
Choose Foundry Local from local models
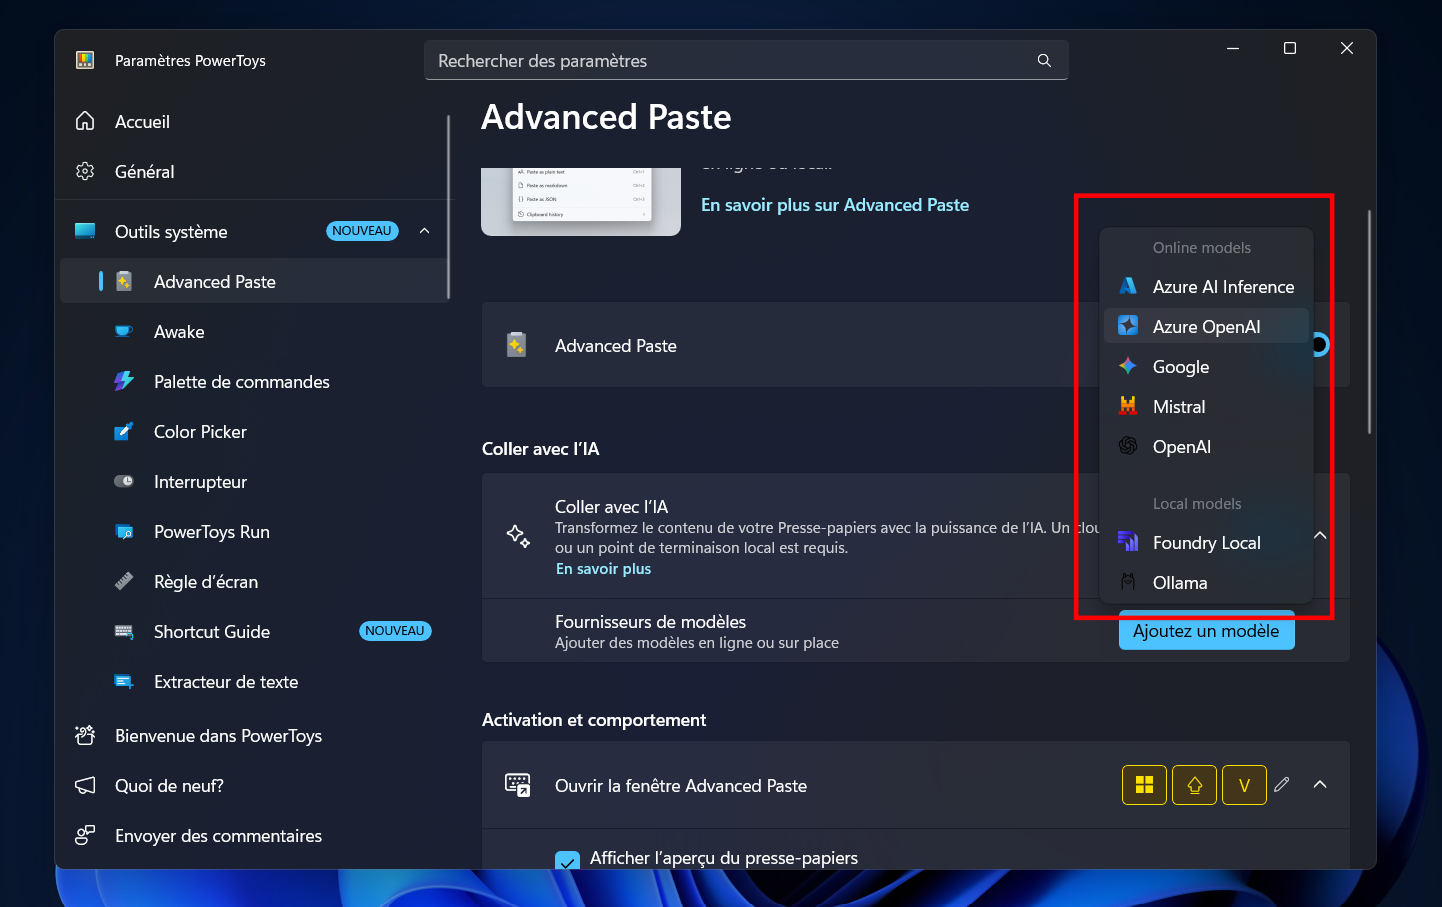coord(1206,542)
